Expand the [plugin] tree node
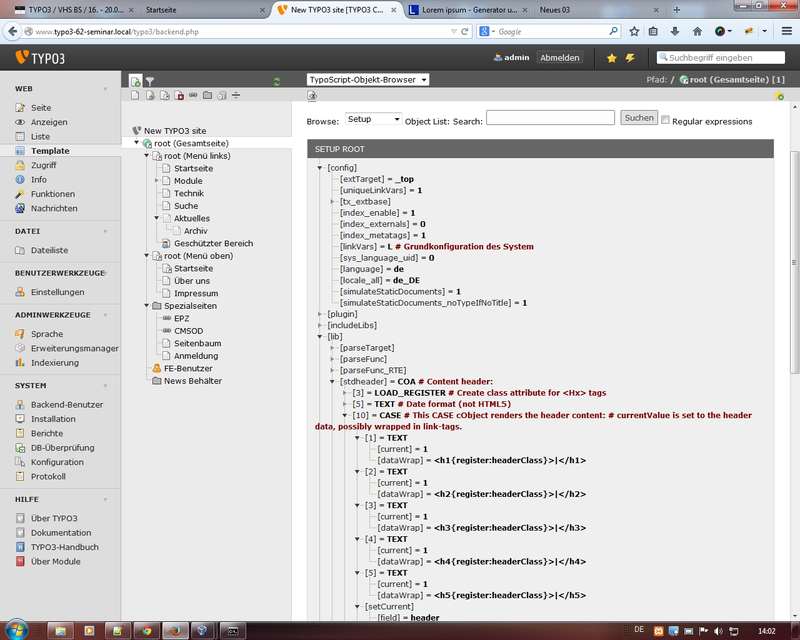The image size is (800, 640). pos(320,314)
